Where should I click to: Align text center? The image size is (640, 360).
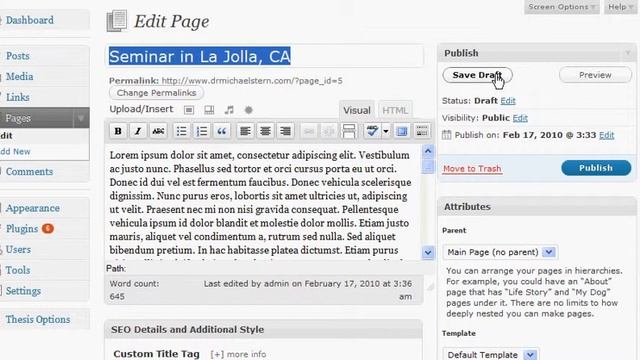265,131
